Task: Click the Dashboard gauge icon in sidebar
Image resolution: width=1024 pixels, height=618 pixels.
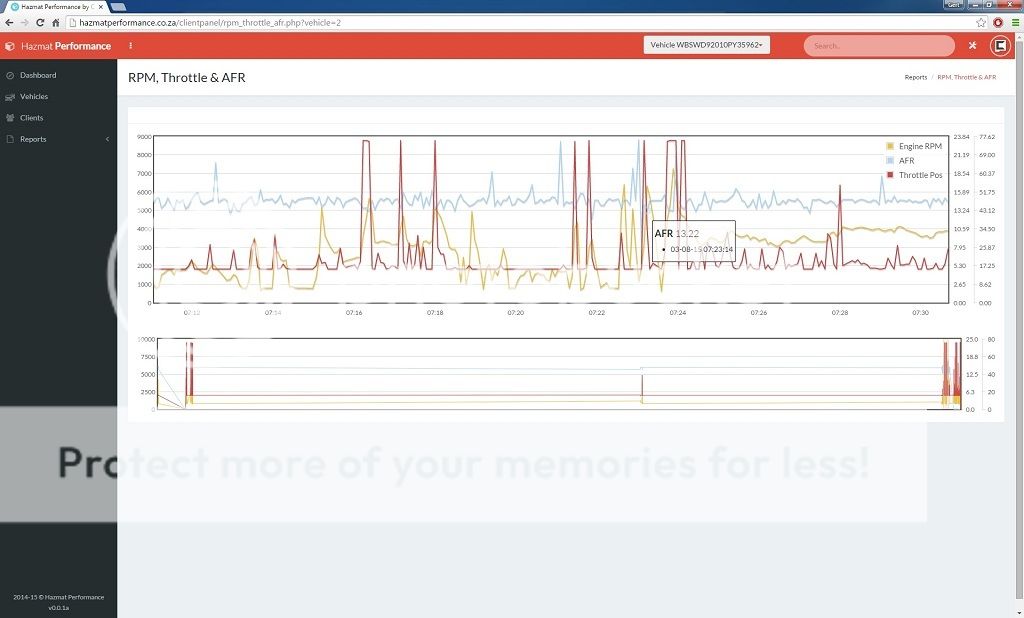Action: [10, 76]
